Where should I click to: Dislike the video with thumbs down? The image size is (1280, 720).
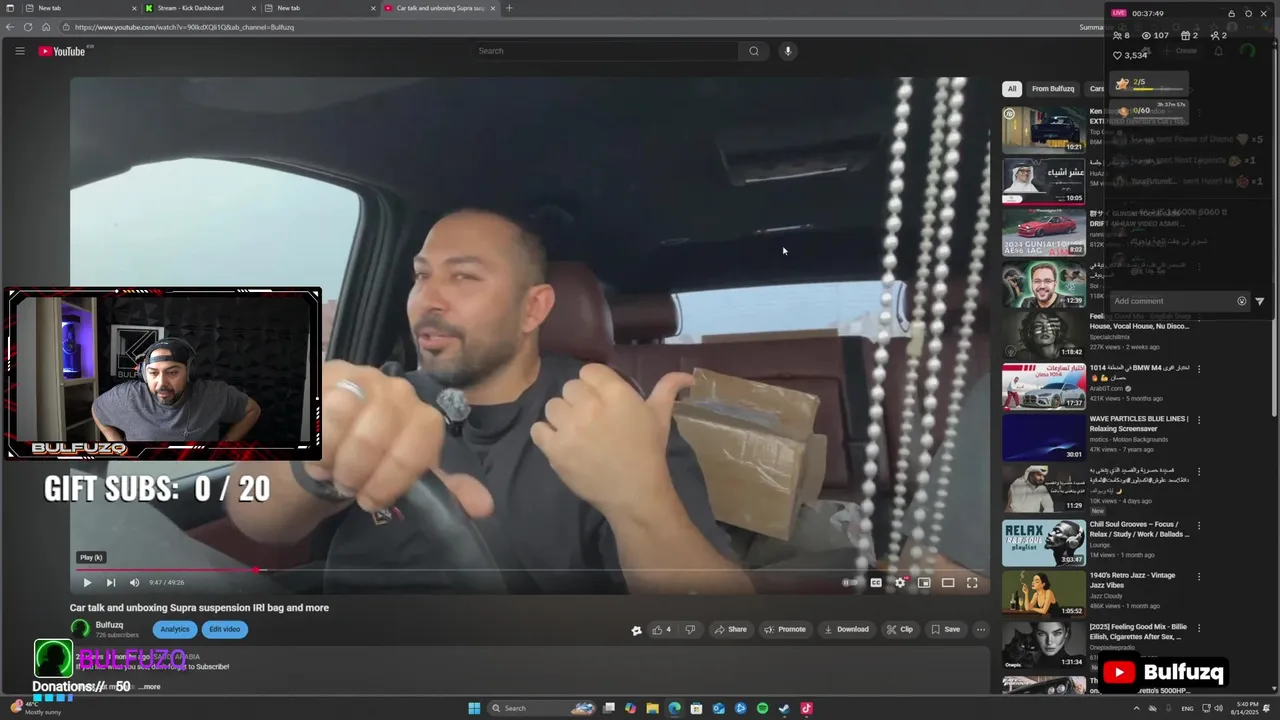tap(690, 629)
